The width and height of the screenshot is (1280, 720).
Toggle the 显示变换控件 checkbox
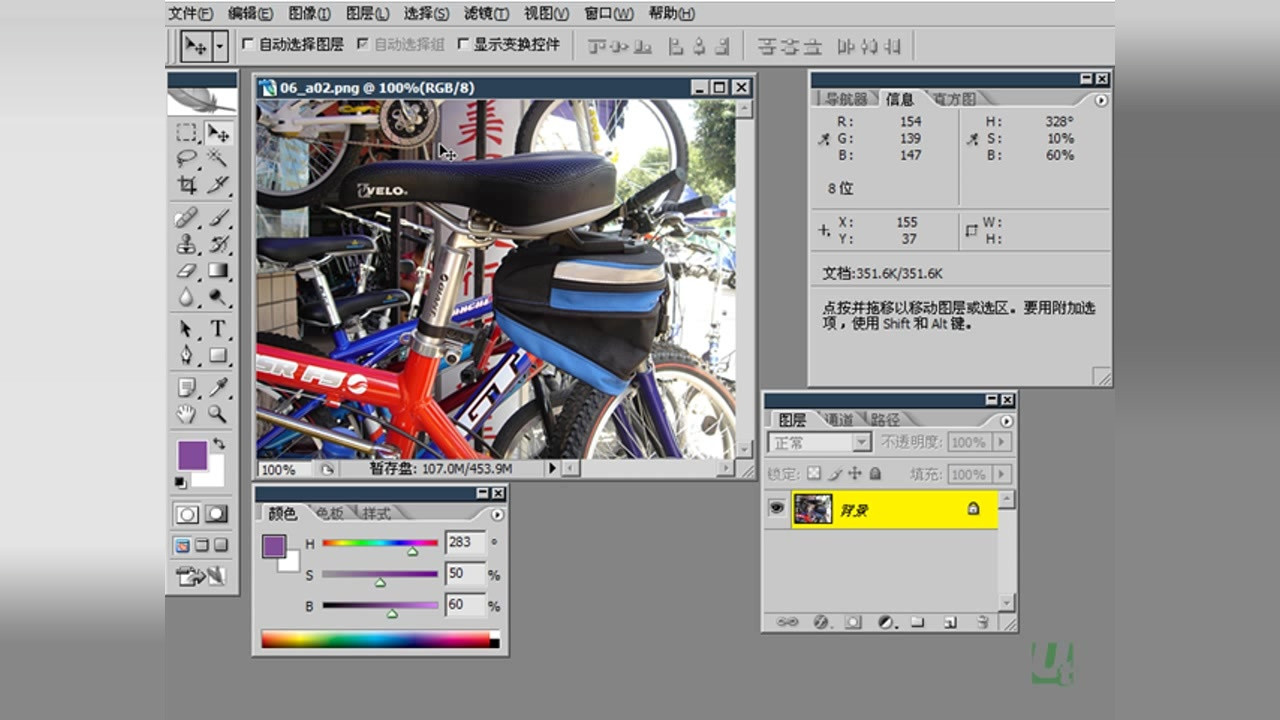tap(463, 45)
